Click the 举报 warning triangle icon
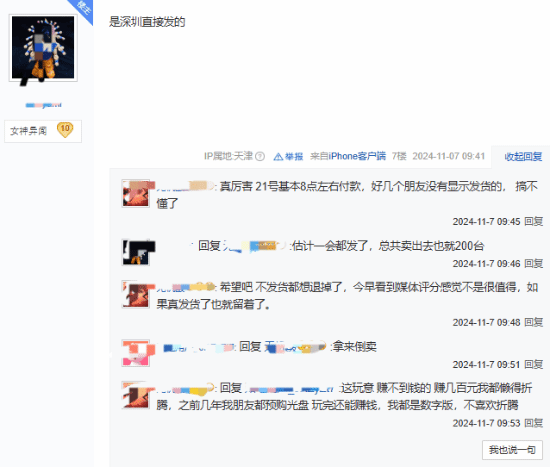The width and height of the screenshot is (550, 467). 278,156
